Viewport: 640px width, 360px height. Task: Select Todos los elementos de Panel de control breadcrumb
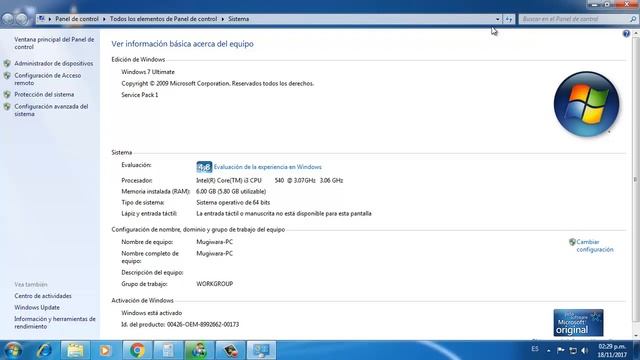click(163, 19)
